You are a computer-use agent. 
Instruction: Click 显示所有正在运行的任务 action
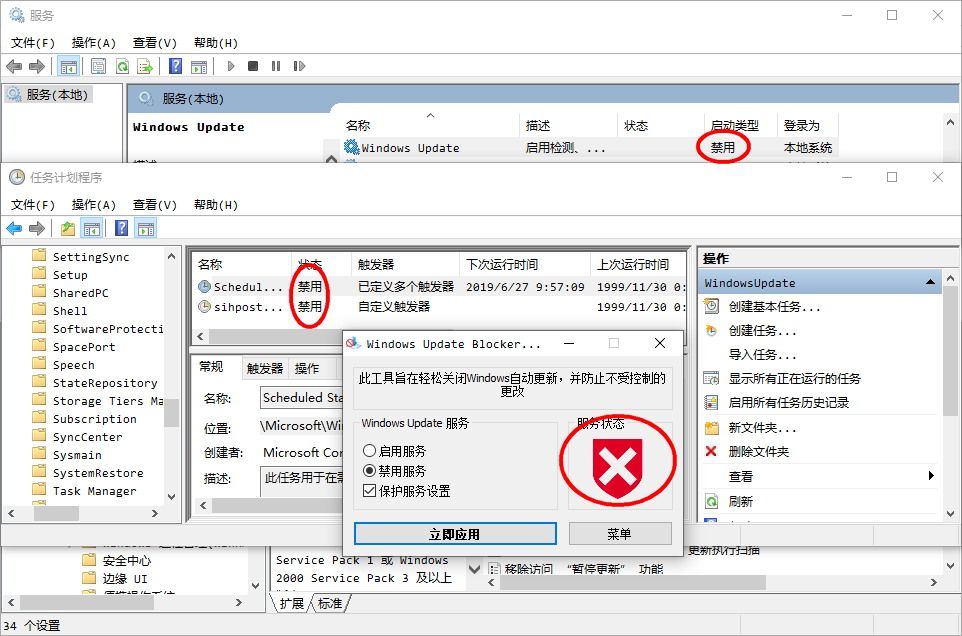pyautogui.click(x=795, y=379)
